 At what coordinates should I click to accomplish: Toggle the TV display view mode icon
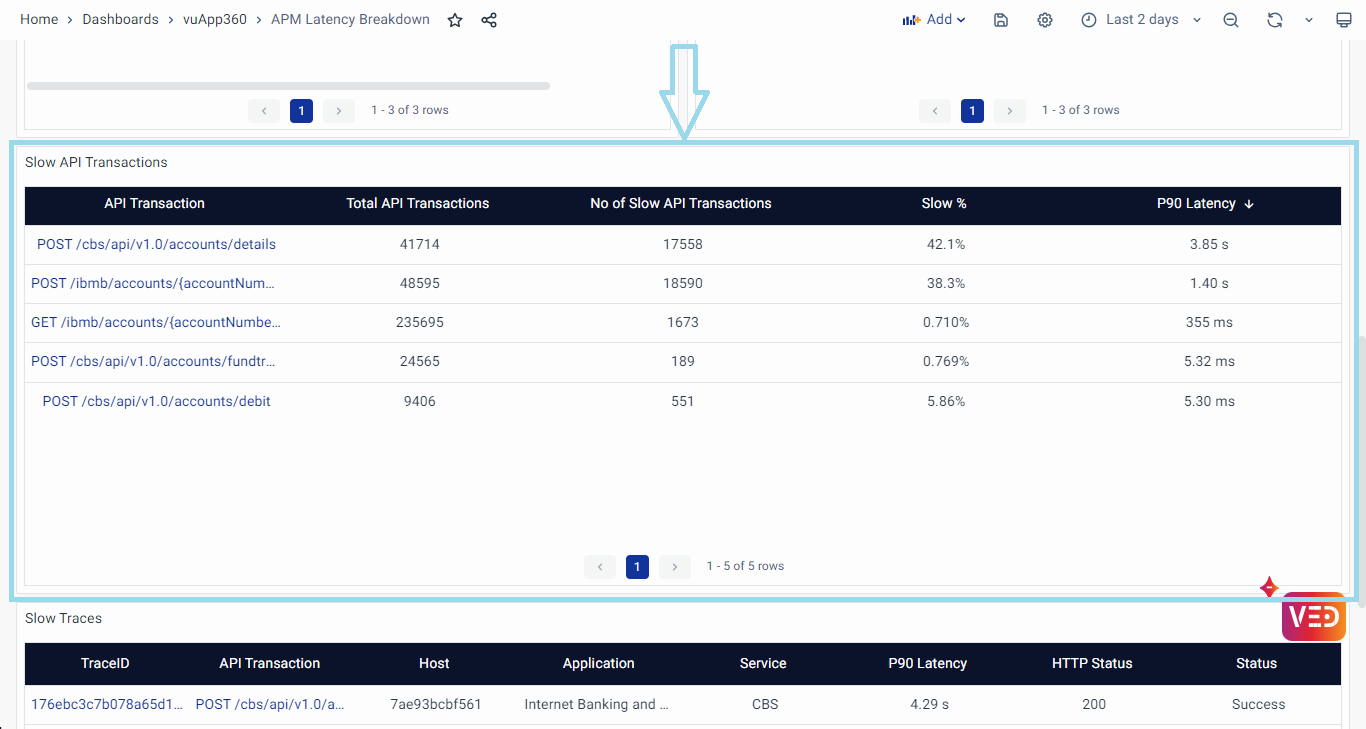point(1344,20)
